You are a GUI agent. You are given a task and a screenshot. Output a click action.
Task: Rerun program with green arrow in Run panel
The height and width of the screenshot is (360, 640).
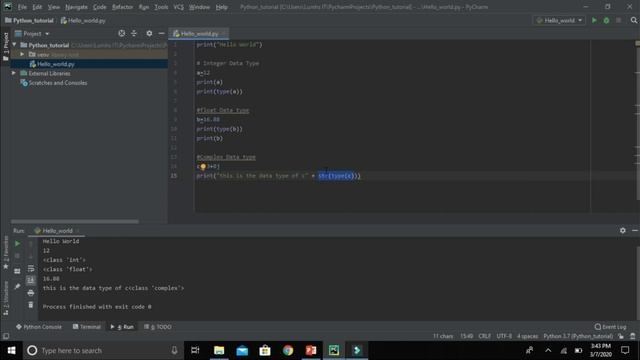click(x=17, y=243)
